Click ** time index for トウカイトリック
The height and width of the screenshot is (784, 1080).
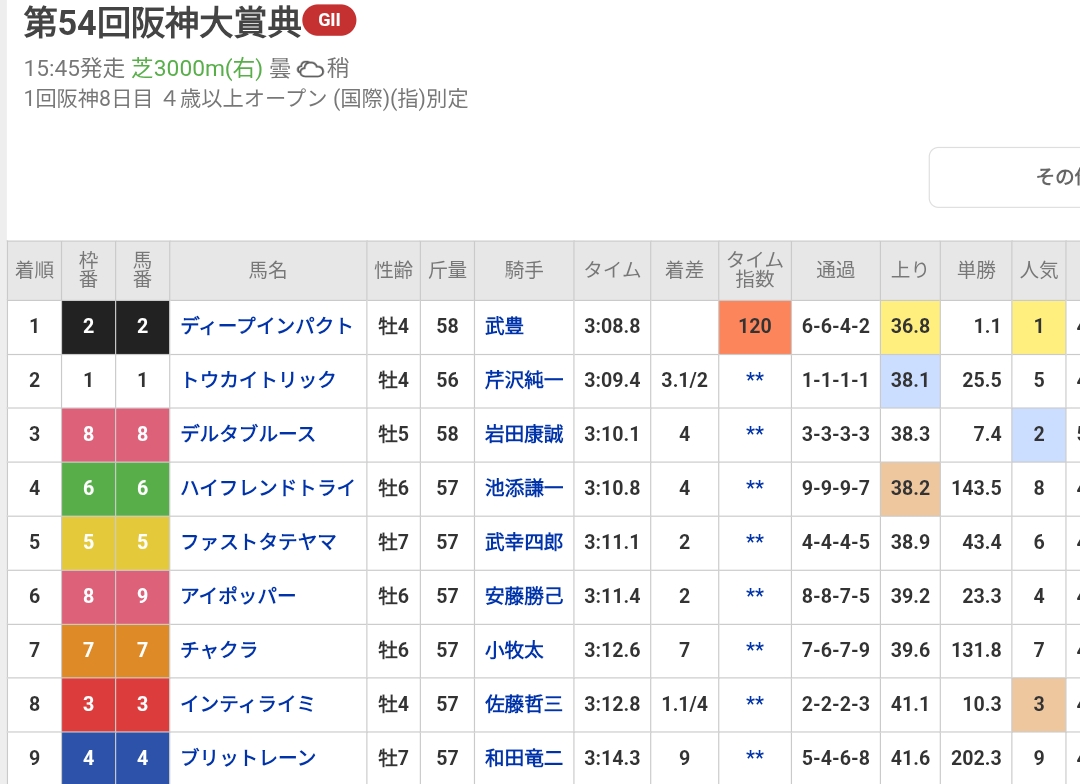click(755, 380)
